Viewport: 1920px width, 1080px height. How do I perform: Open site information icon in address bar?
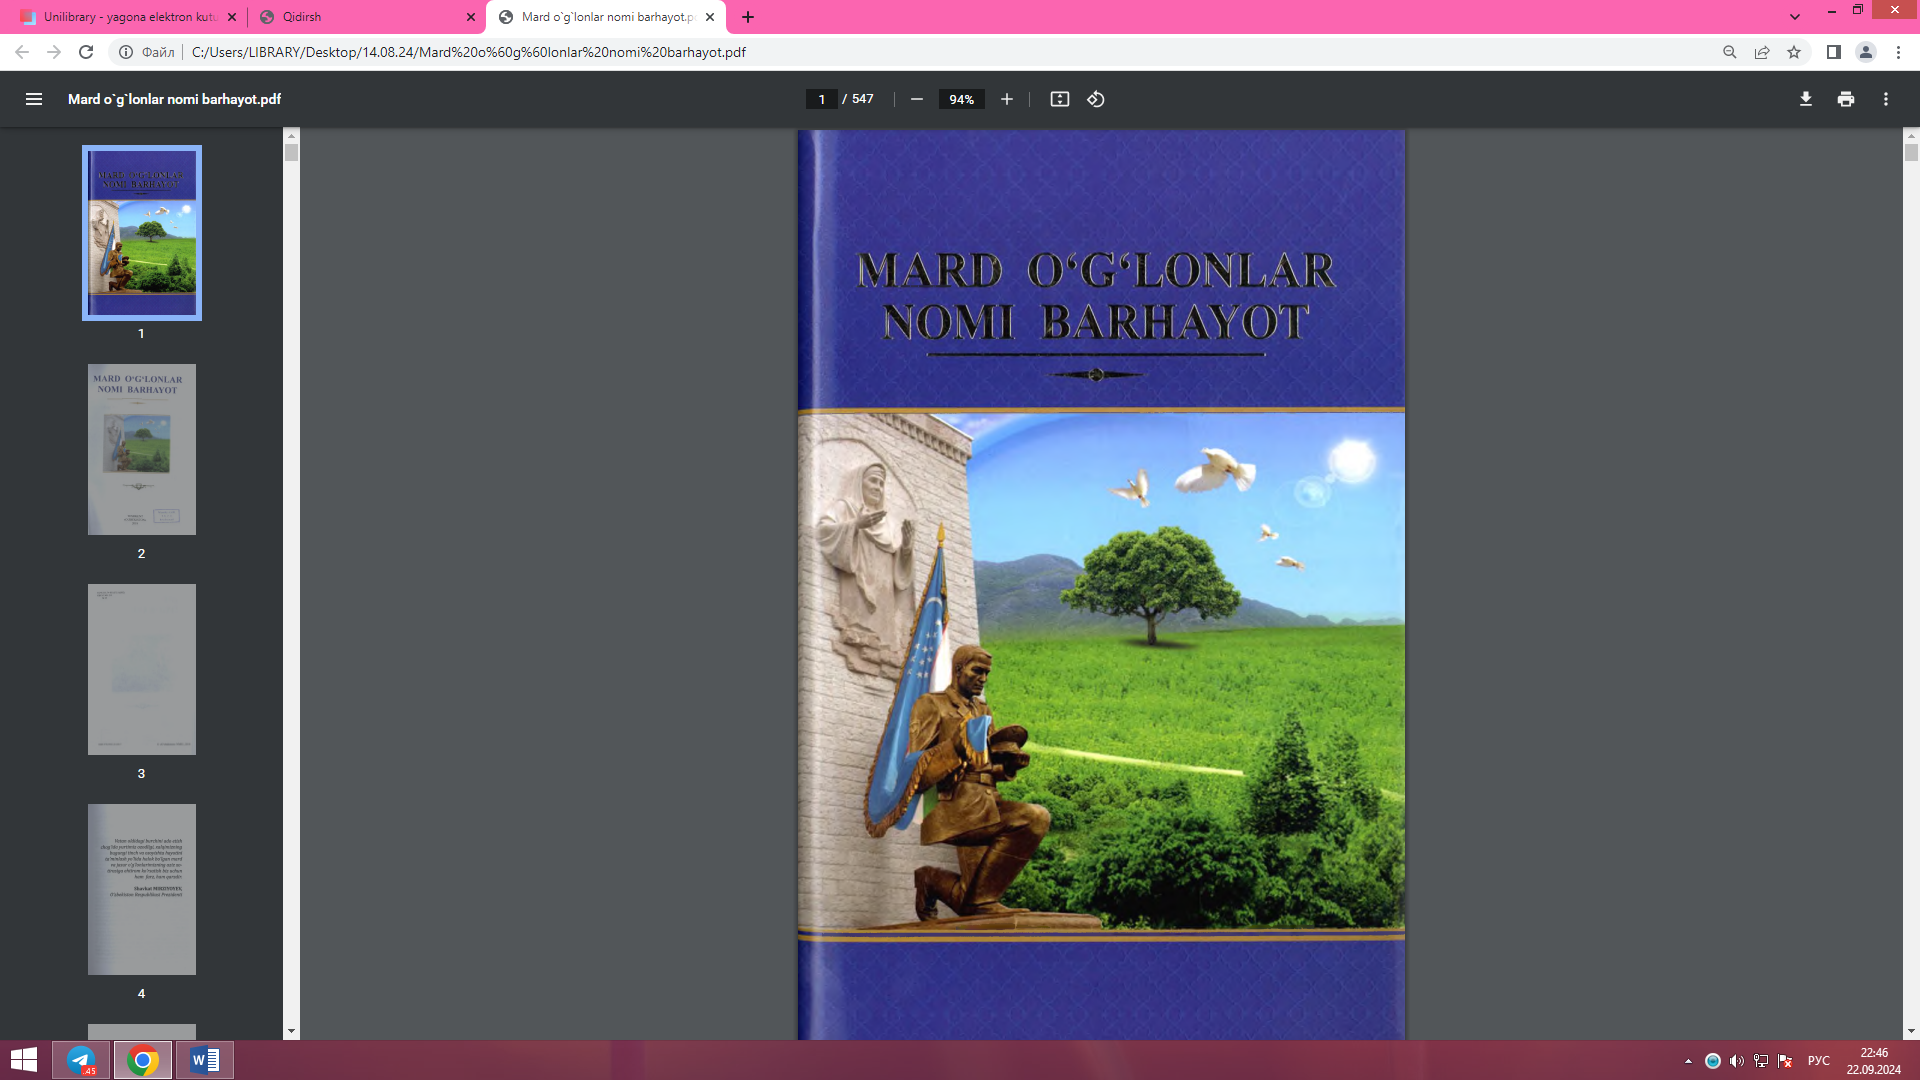point(126,52)
